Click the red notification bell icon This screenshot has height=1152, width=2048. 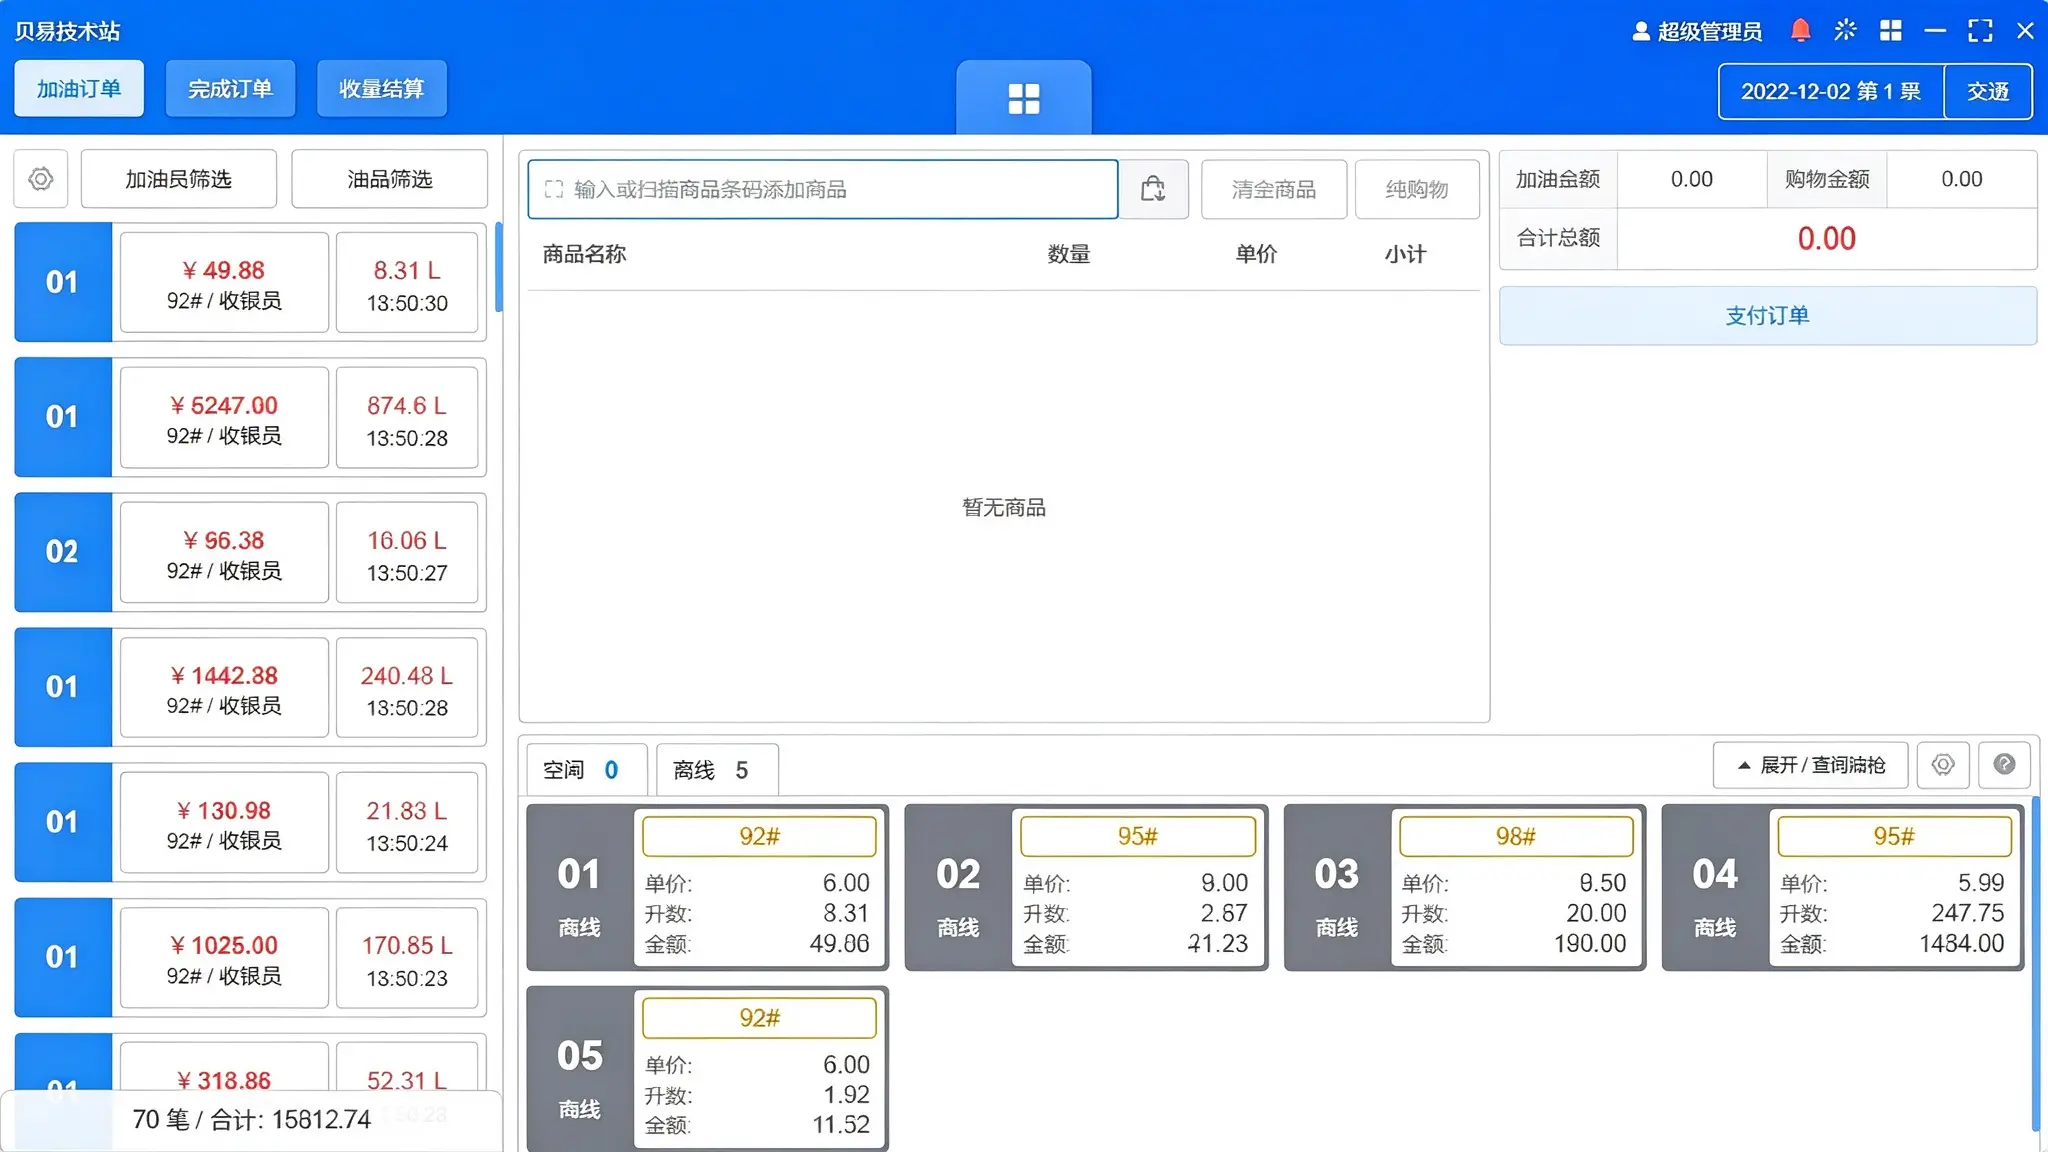click(x=1800, y=31)
